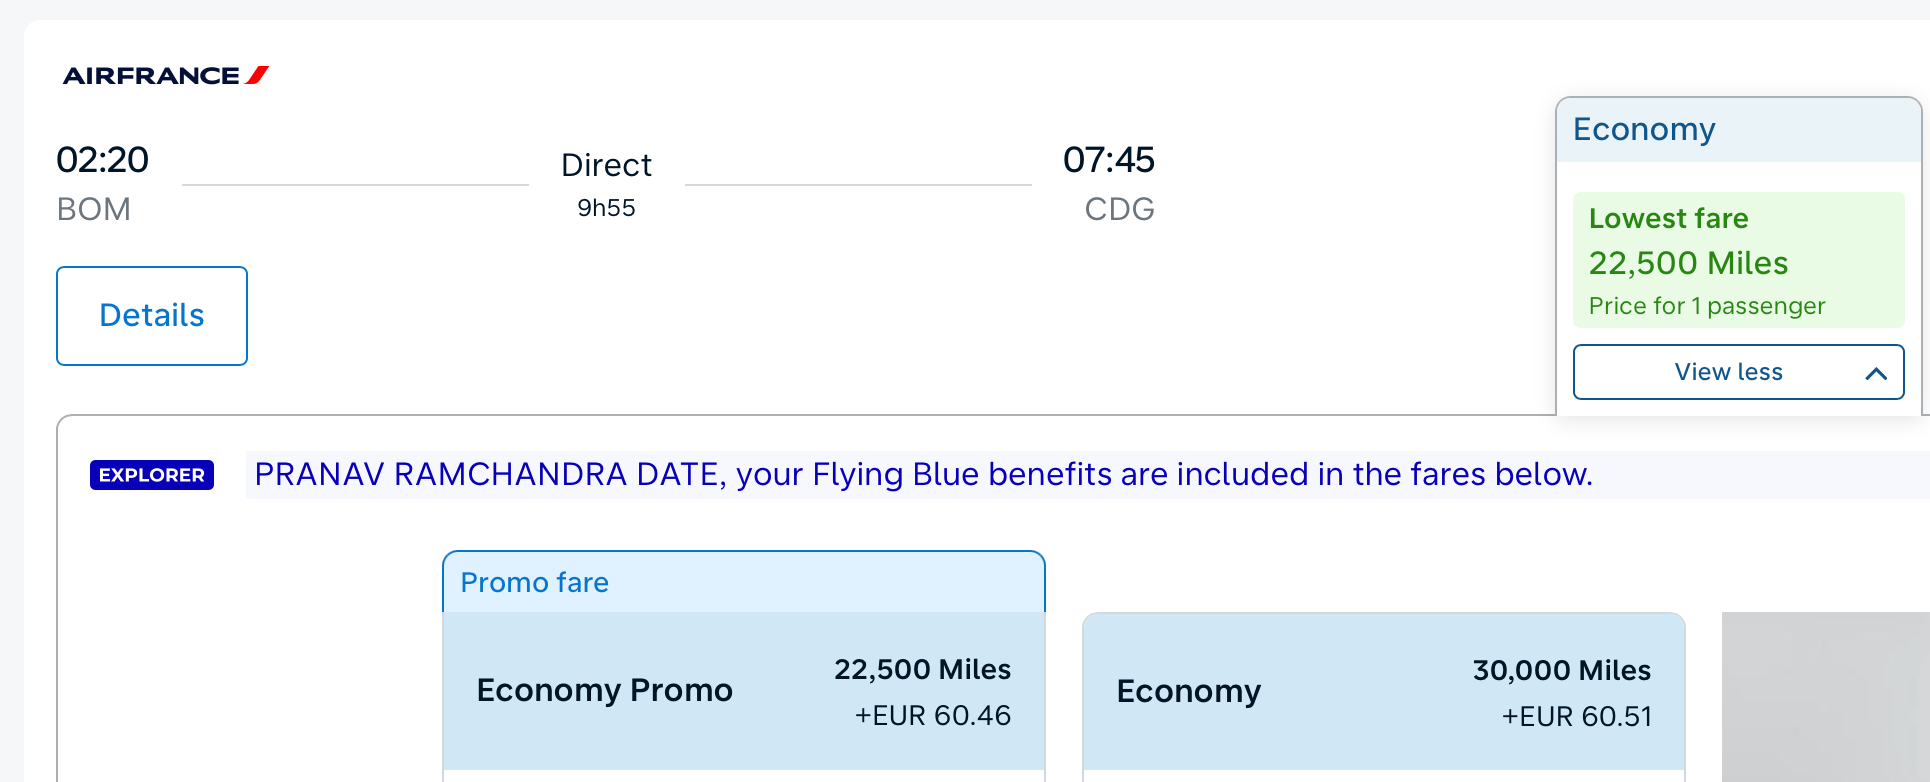Click the 9h55 duration label
Screen dimensions: 1930x782
(606, 208)
